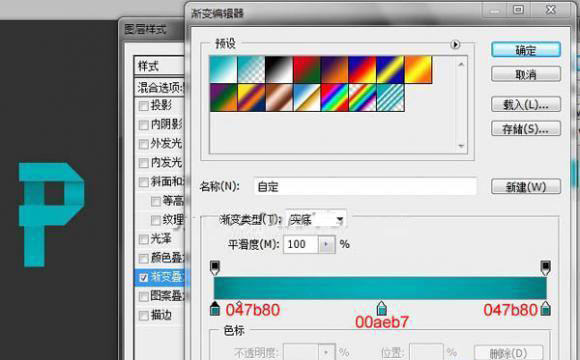Enable the 颜色叠加 checkbox in layer style
This screenshot has height=360, width=580.
click(144, 258)
